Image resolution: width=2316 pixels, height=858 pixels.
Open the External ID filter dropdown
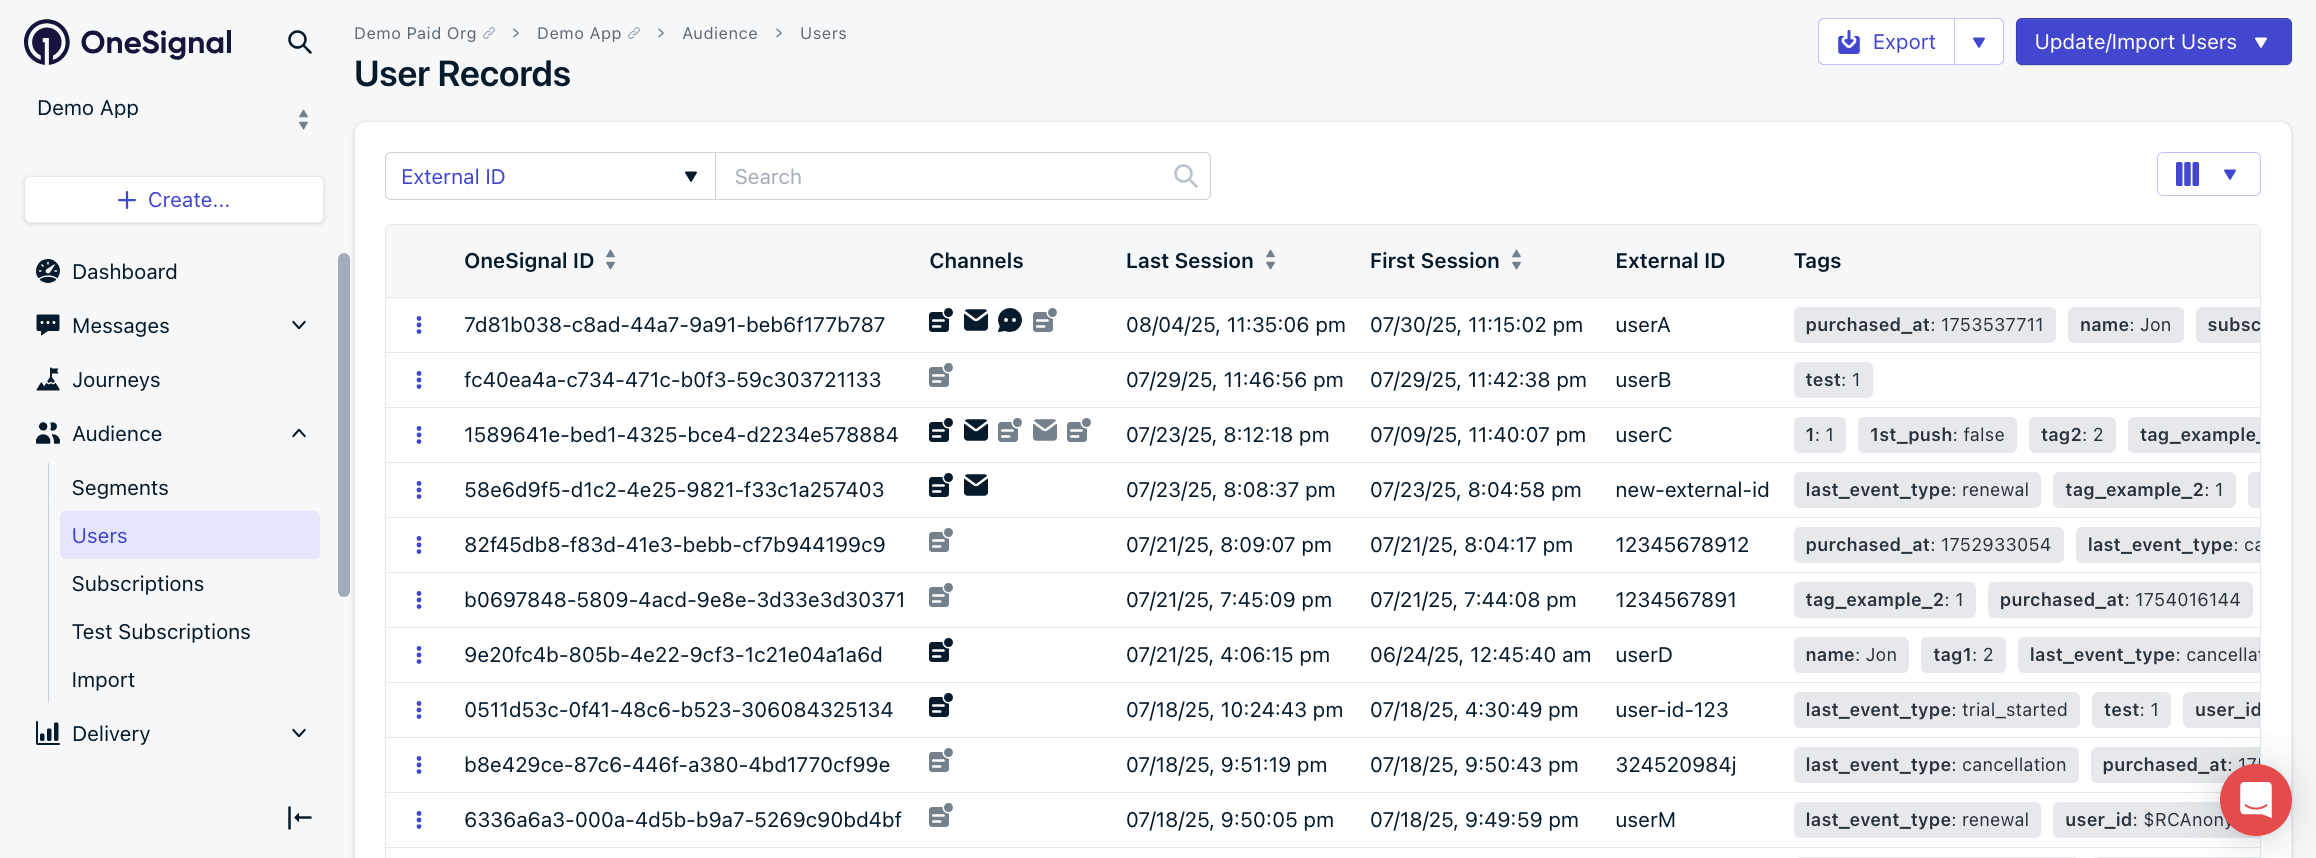(x=550, y=177)
